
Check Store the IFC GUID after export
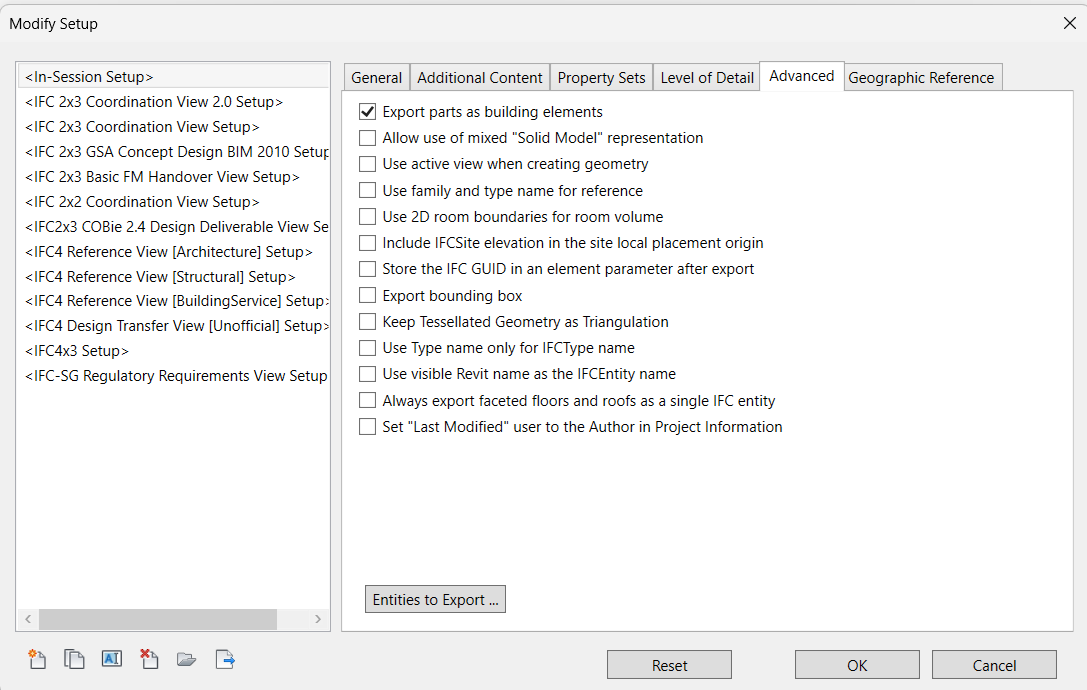(367, 269)
